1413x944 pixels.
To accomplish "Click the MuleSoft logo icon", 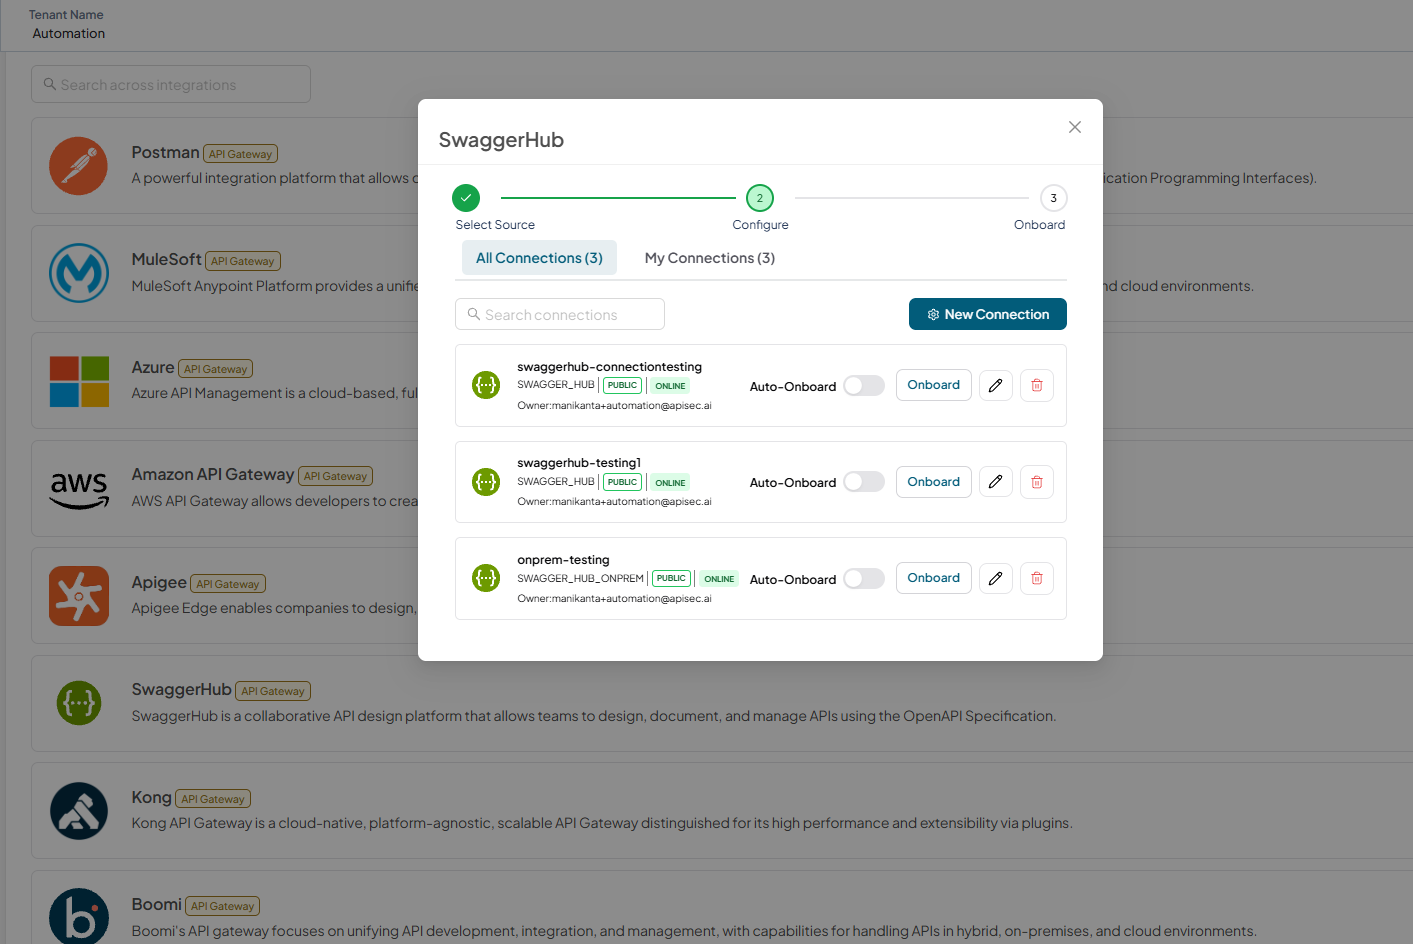I will (79, 273).
